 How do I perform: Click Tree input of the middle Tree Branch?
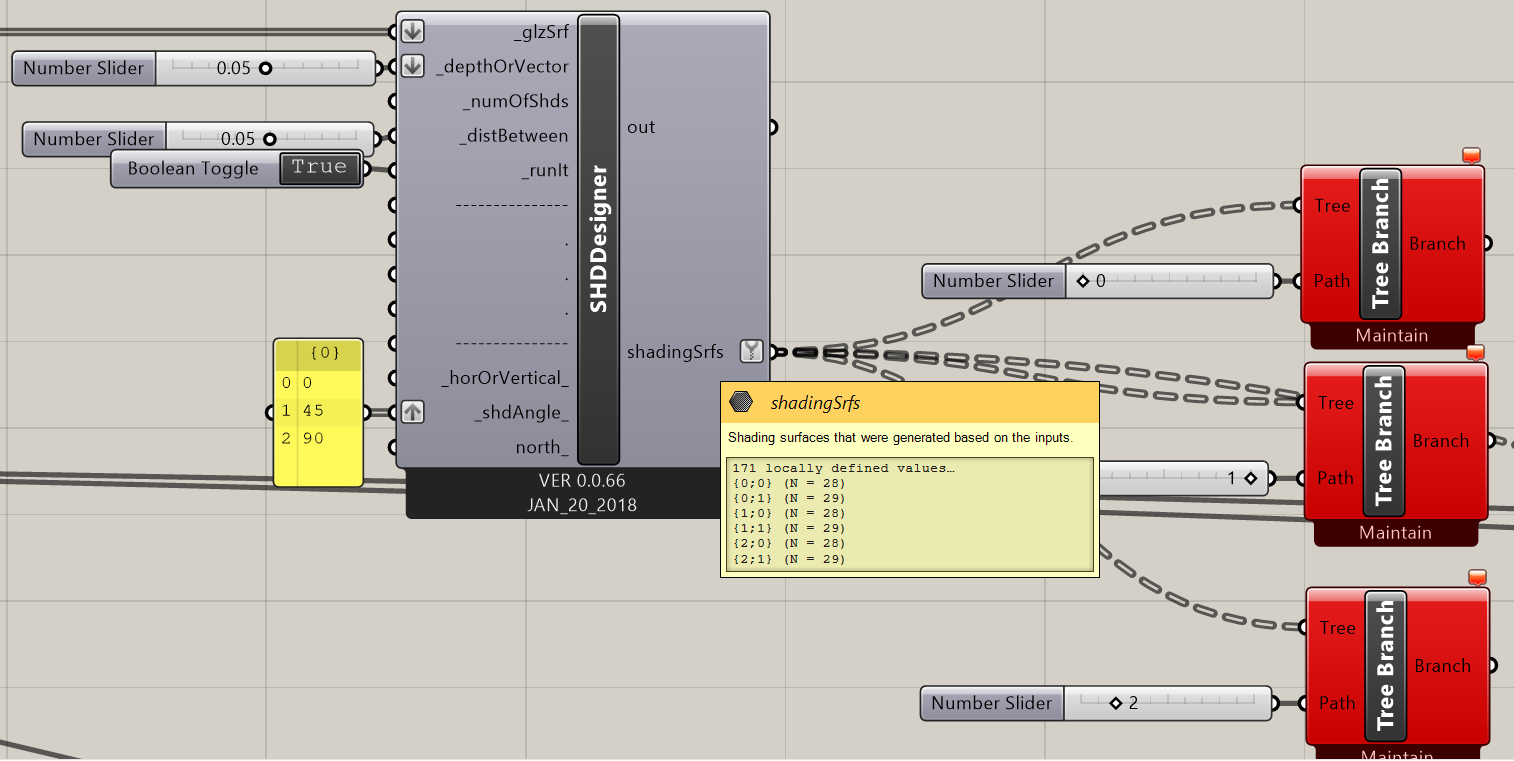pyautogui.click(x=1335, y=402)
